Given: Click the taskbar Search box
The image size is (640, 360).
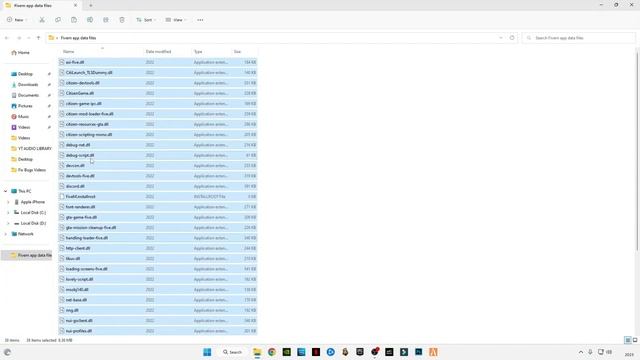Looking at the screenshot, I should pyautogui.click(x=233, y=352).
